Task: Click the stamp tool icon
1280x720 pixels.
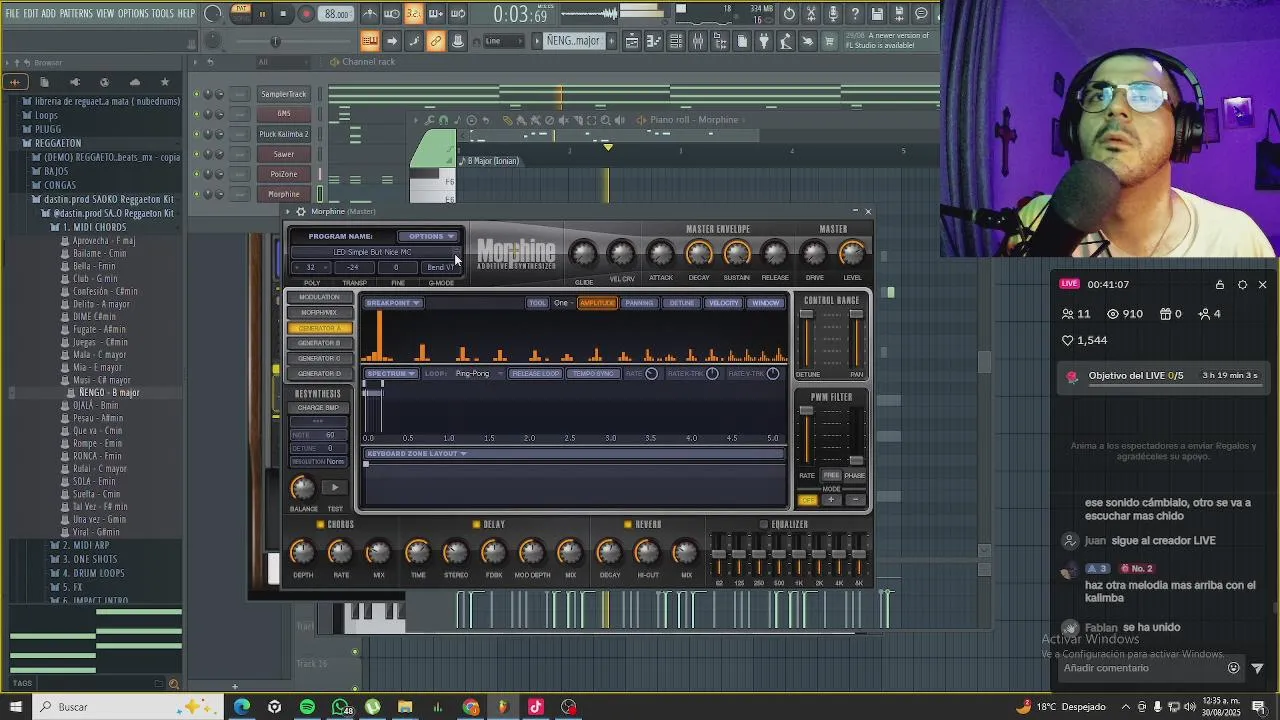Action: (458, 41)
